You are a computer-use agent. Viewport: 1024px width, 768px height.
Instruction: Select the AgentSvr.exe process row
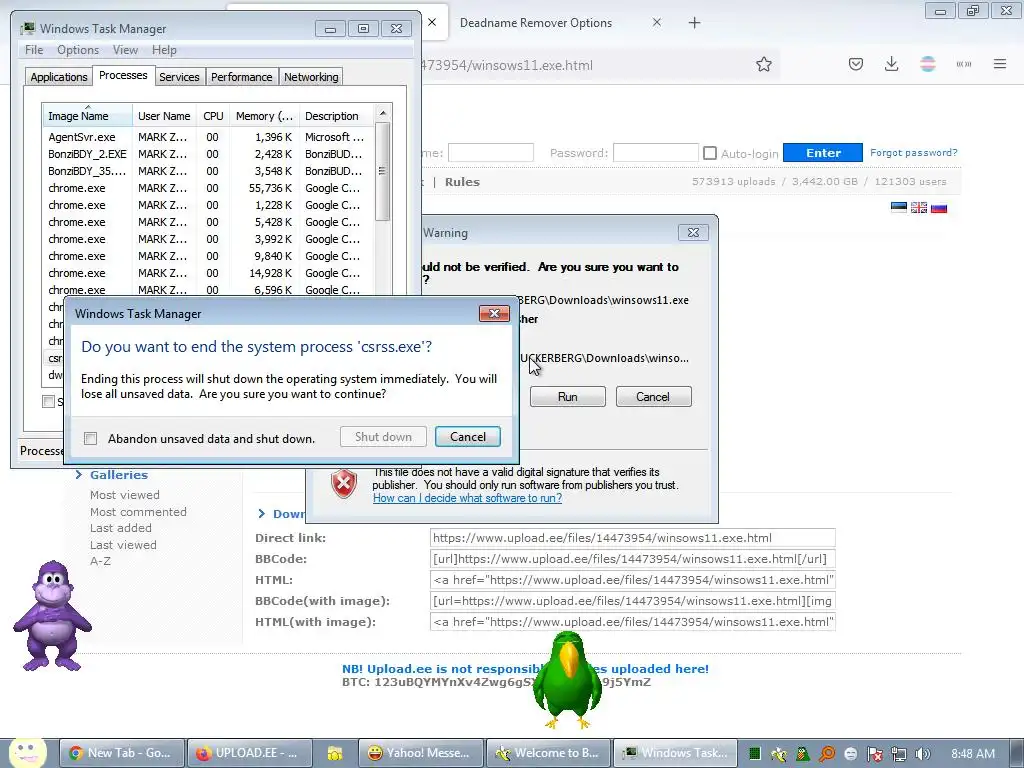[x=208, y=137]
